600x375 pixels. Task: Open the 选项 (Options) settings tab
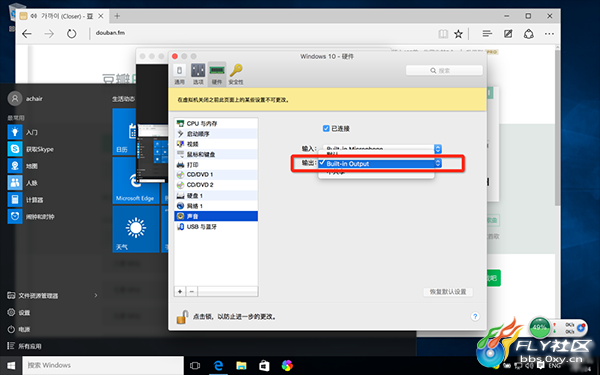[198, 74]
